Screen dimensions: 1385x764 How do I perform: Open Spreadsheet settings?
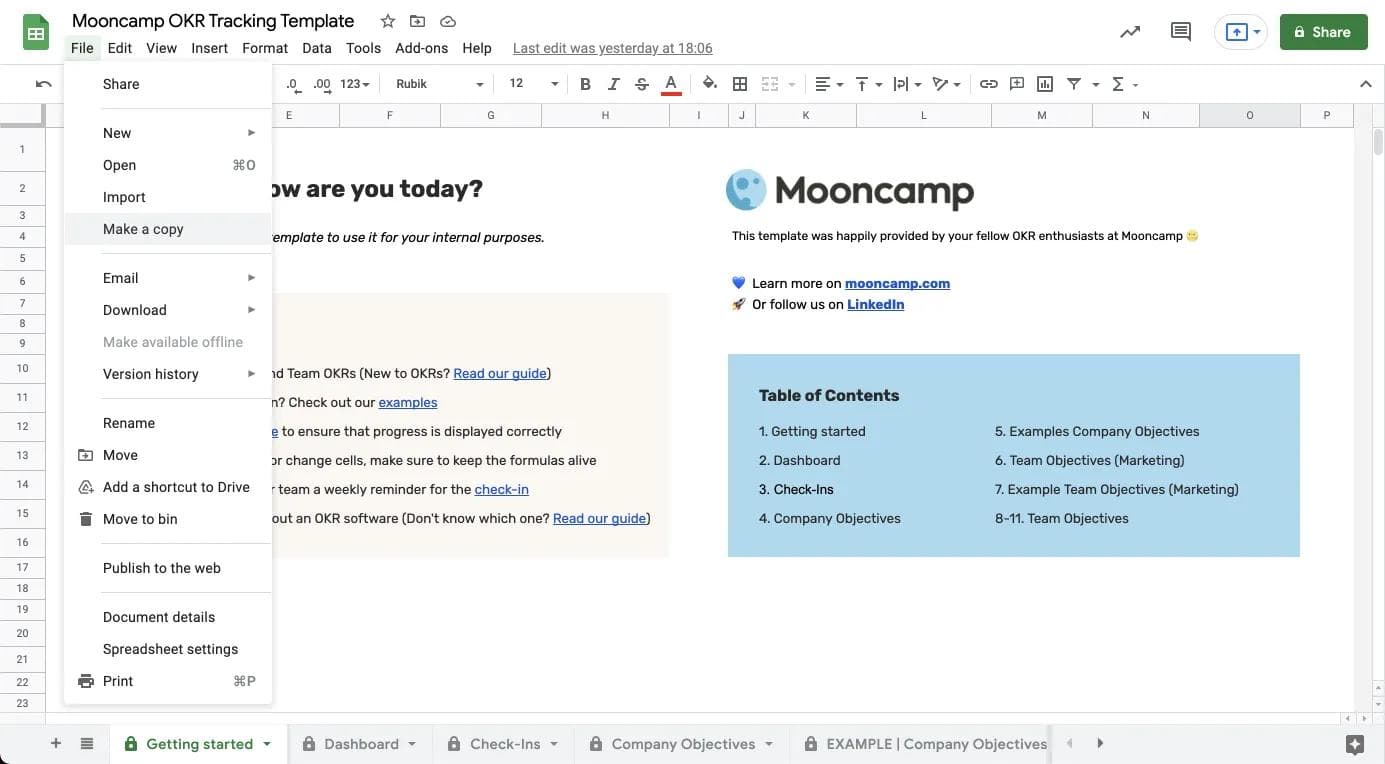(167, 649)
